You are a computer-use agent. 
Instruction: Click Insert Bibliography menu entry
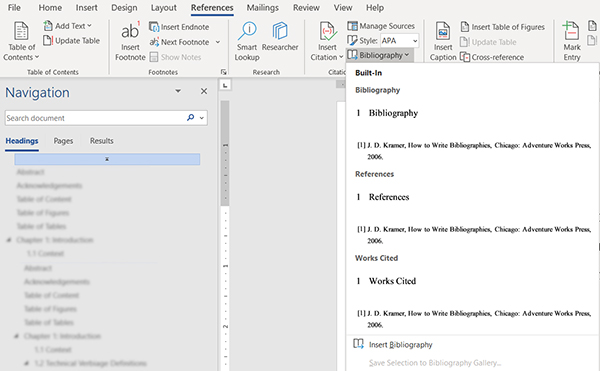click(x=400, y=345)
